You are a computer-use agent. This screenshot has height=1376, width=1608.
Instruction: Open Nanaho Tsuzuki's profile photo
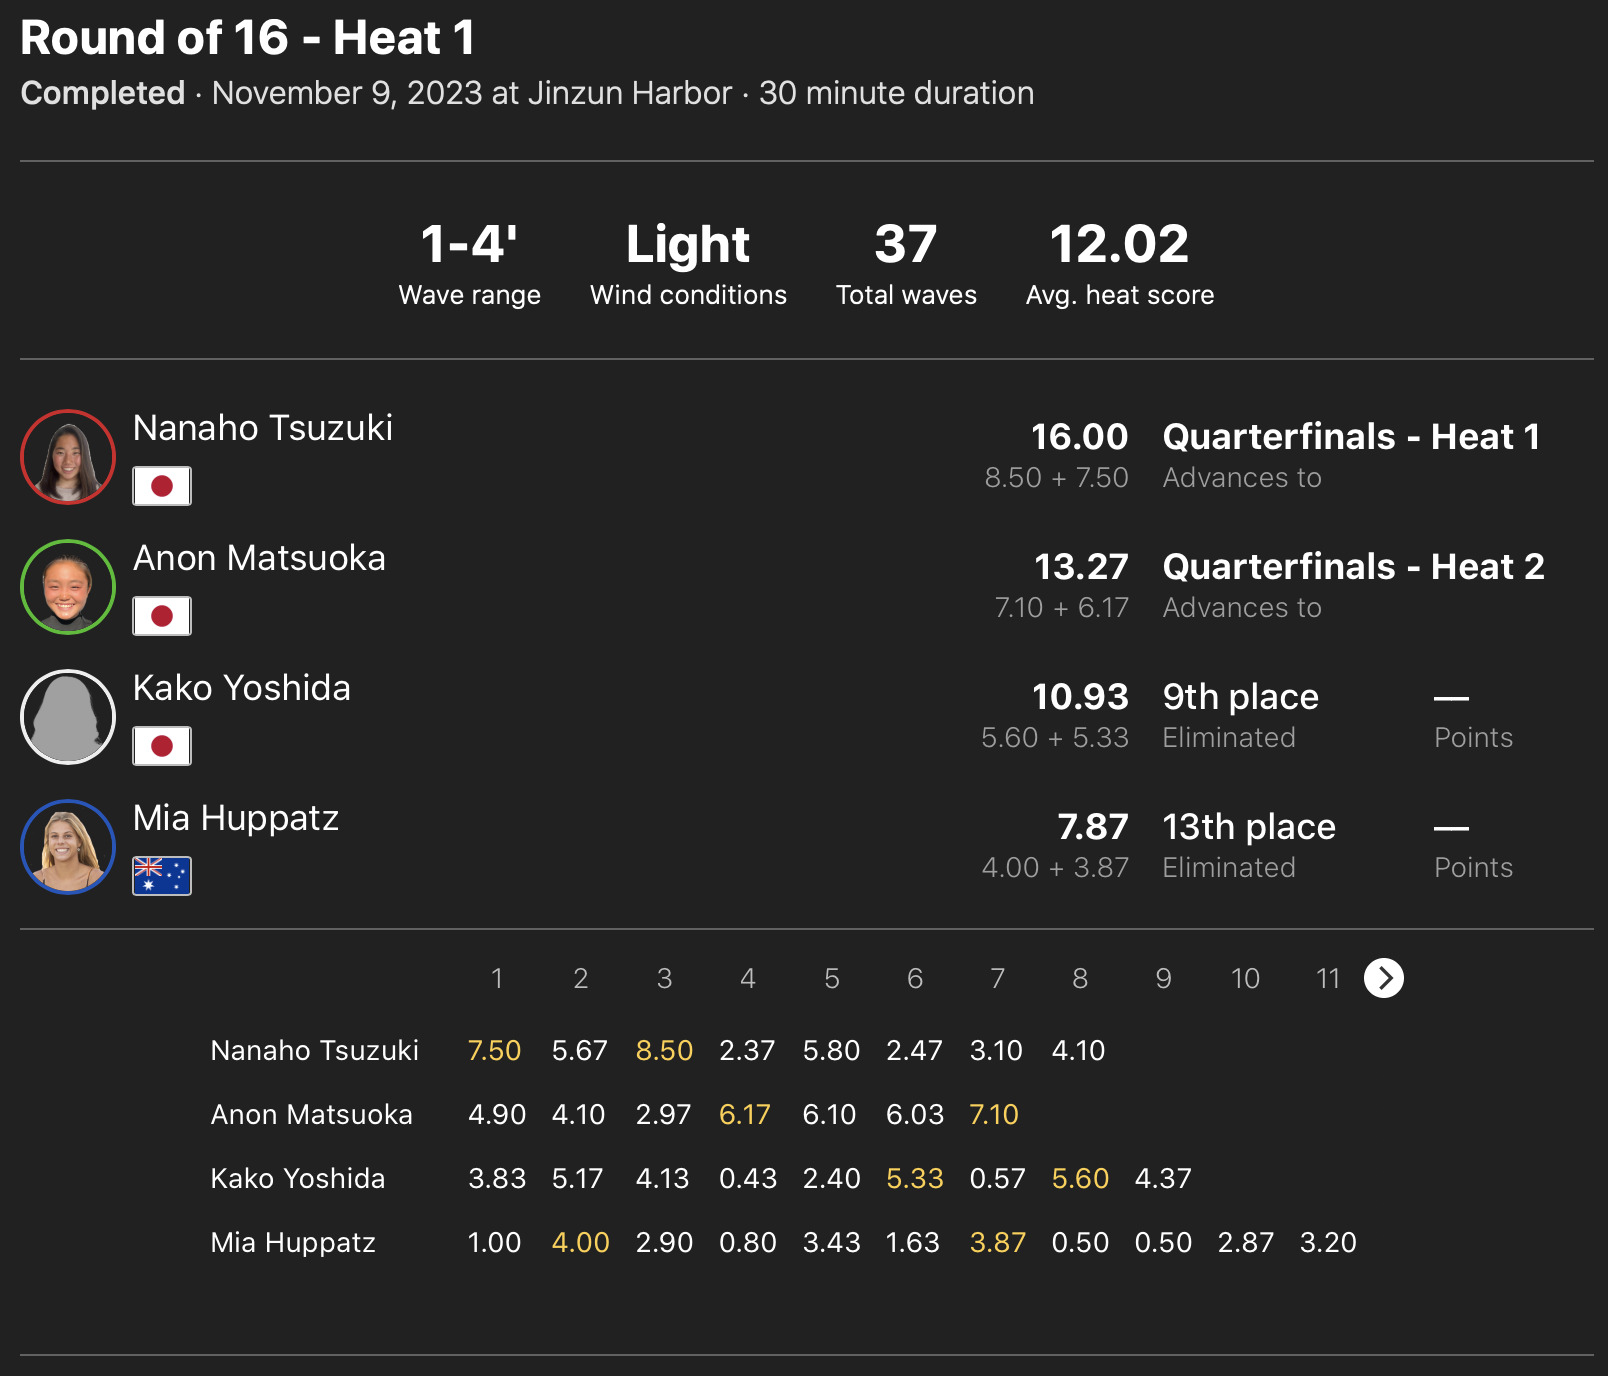pos(68,457)
